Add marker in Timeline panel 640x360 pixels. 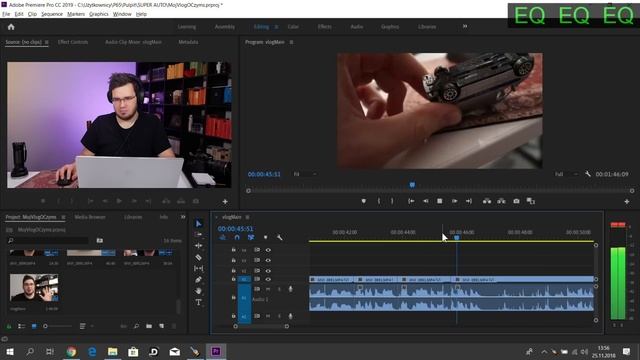tap(265, 238)
